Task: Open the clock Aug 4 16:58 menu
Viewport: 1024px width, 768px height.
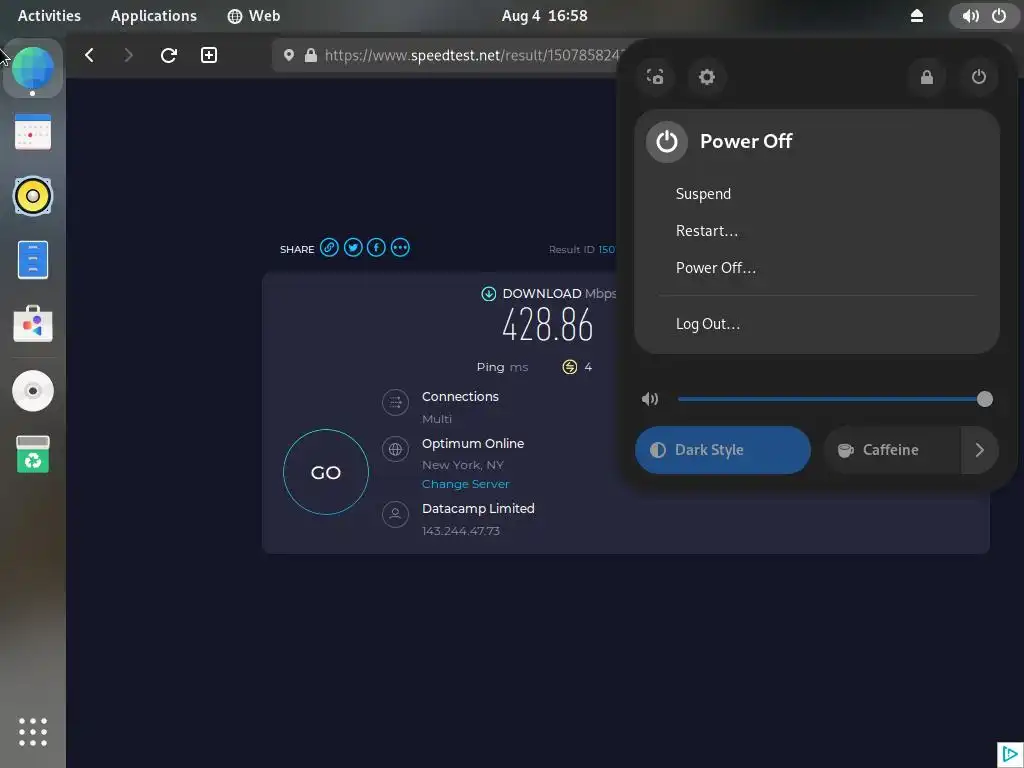Action: [x=545, y=16]
